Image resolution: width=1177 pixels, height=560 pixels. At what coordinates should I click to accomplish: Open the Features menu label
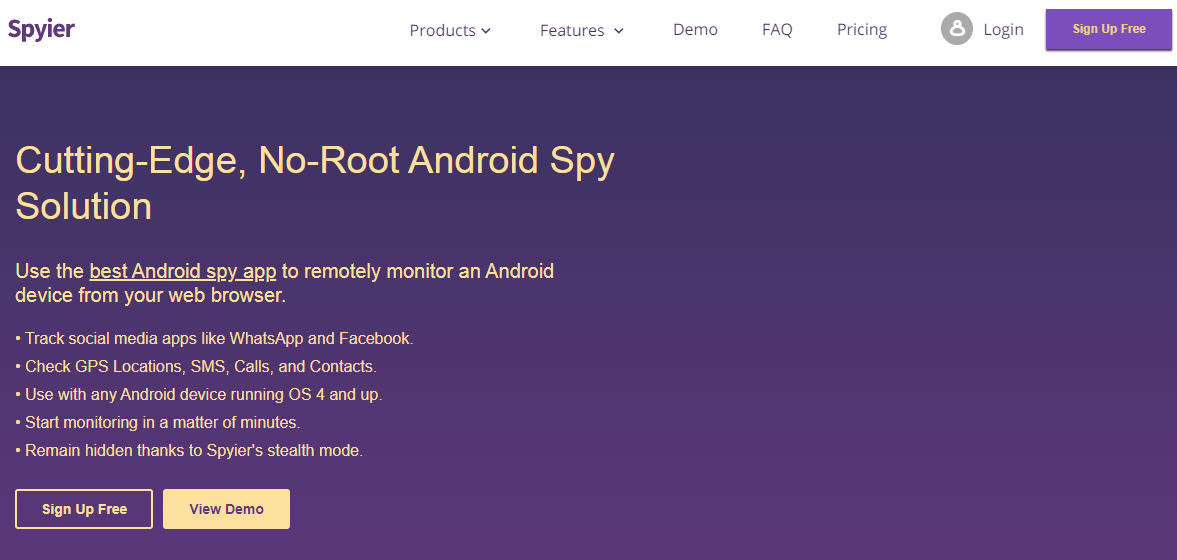click(x=572, y=30)
